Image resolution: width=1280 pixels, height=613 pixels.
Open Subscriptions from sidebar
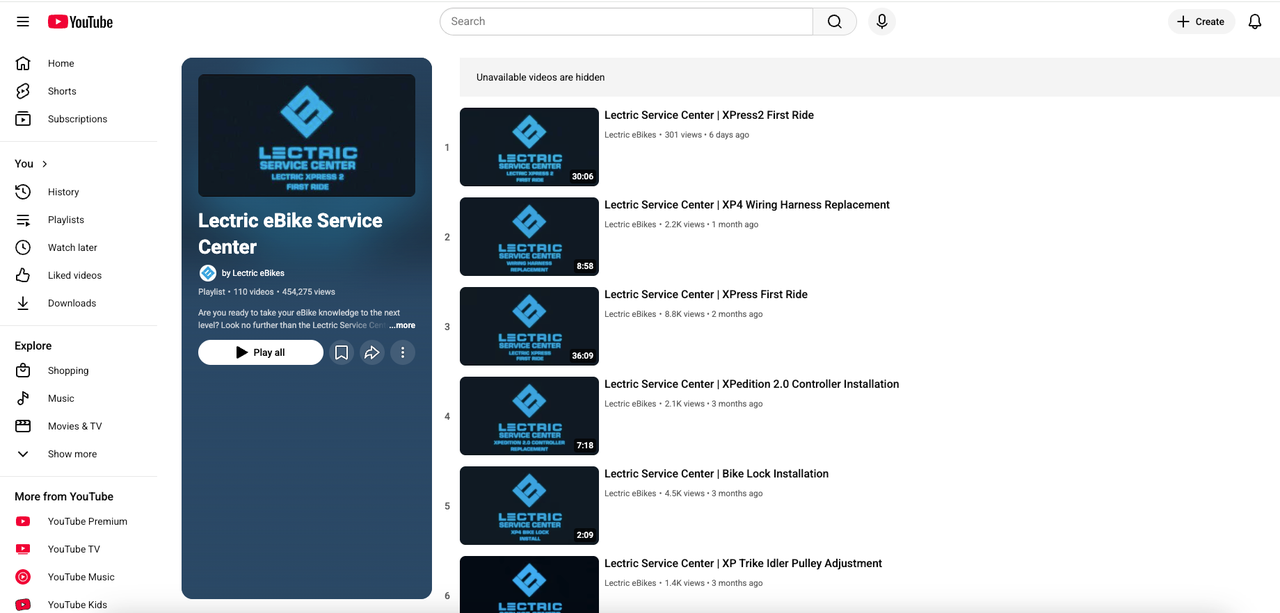[x=79, y=119]
